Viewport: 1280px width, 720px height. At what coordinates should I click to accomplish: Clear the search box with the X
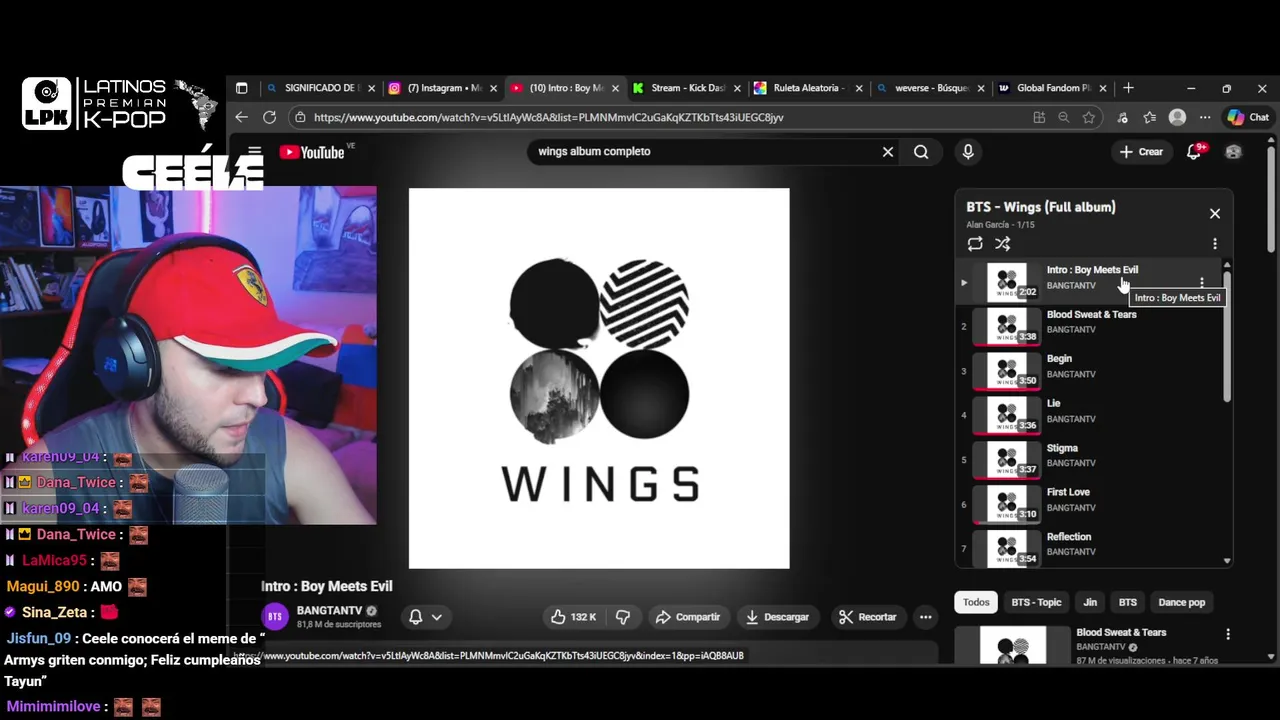pyautogui.click(x=887, y=152)
